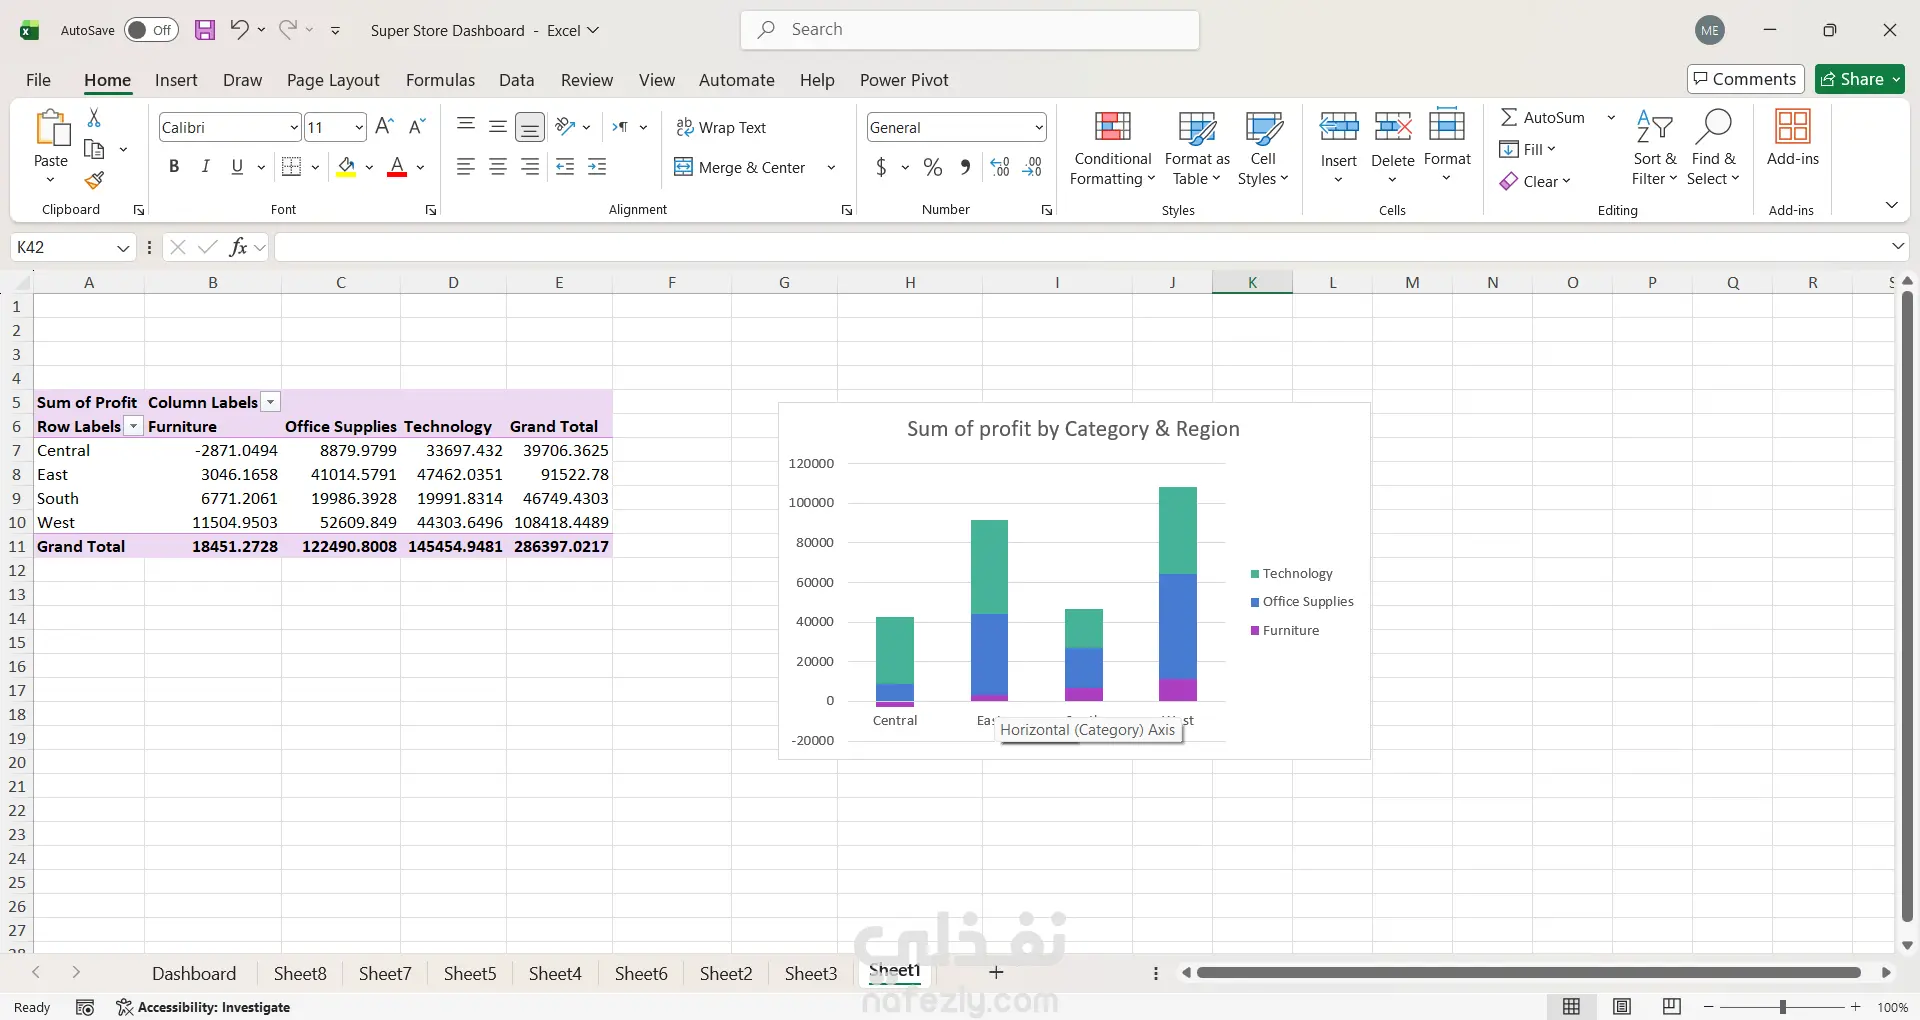Open Conditional Formatting menu
Viewport: 1920px width, 1020px height.
click(1112, 149)
